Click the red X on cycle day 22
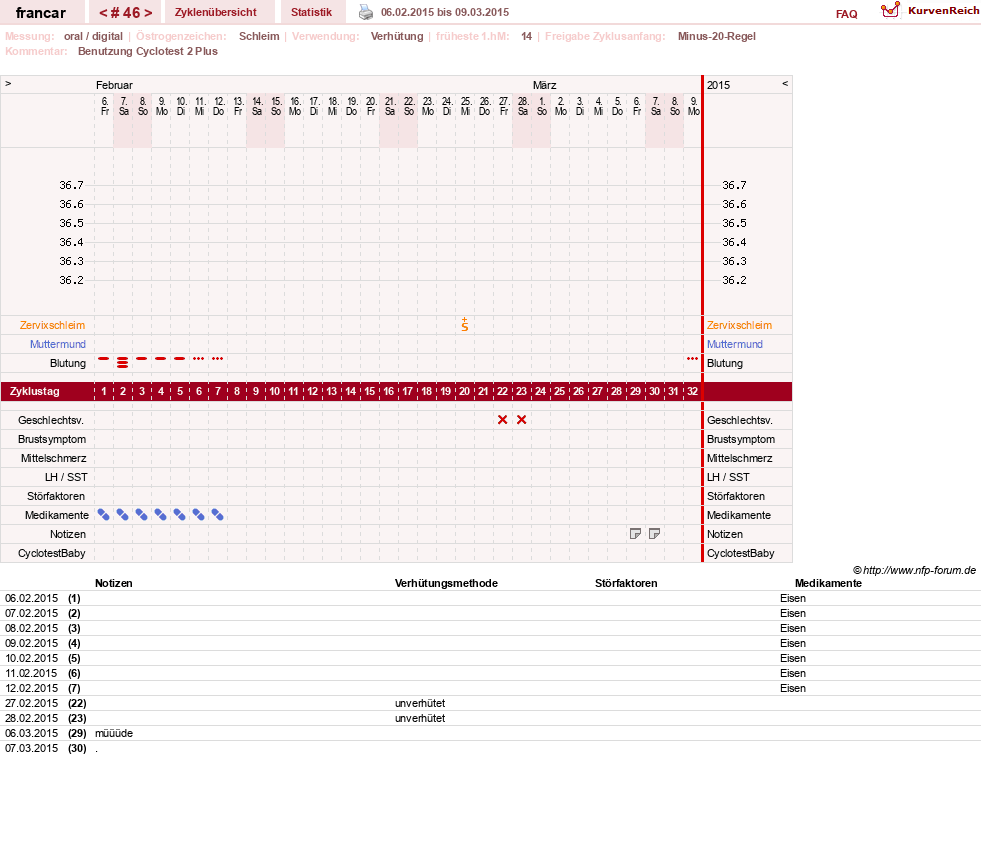This screenshot has width=981, height=862. (x=502, y=420)
